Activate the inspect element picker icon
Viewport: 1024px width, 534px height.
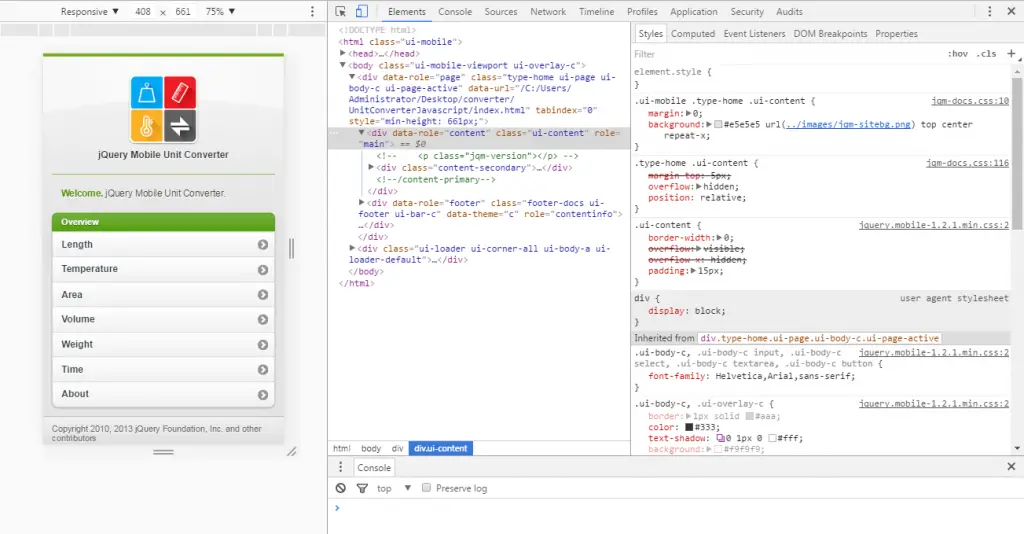pyautogui.click(x=341, y=12)
